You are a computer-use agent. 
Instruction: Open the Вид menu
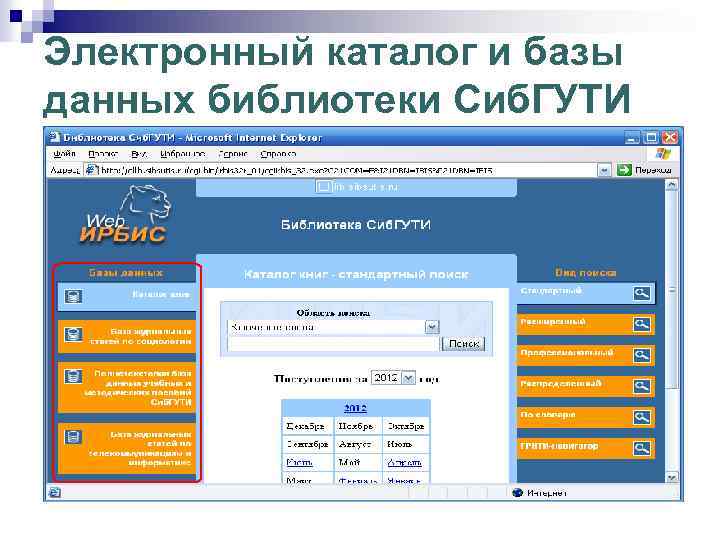tap(139, 154)
